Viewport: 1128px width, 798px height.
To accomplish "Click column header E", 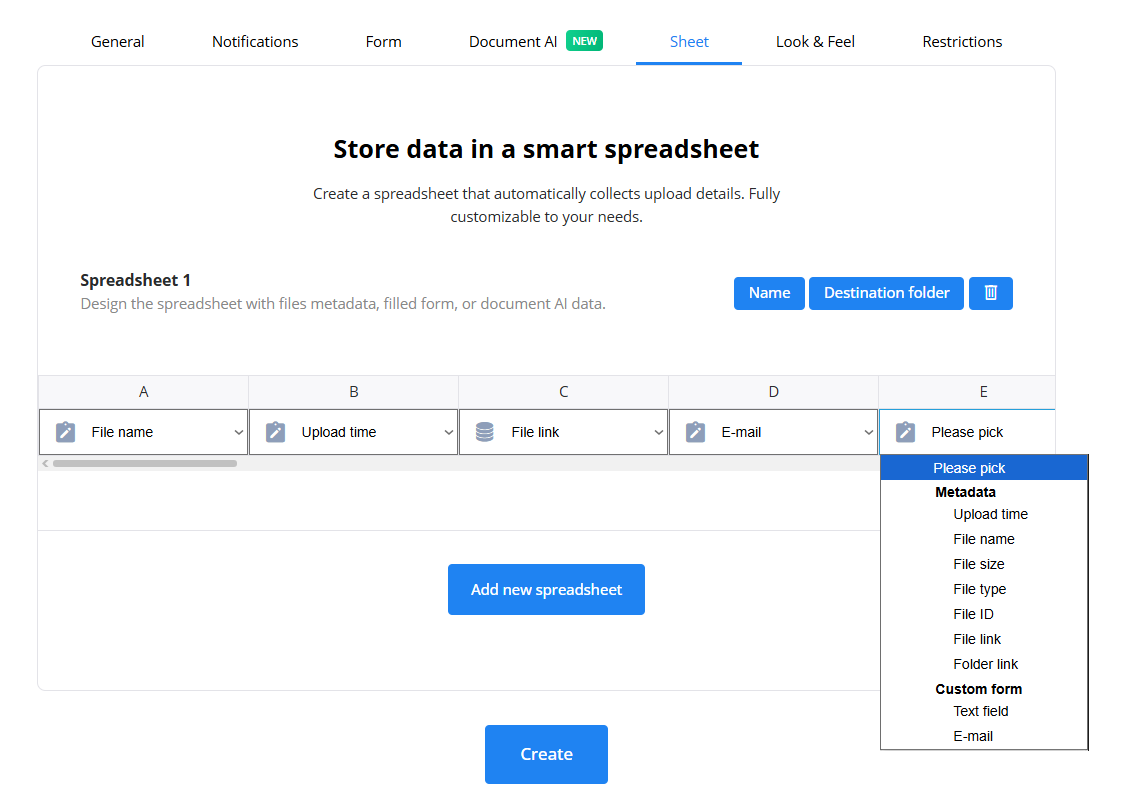I will [967, 391].
